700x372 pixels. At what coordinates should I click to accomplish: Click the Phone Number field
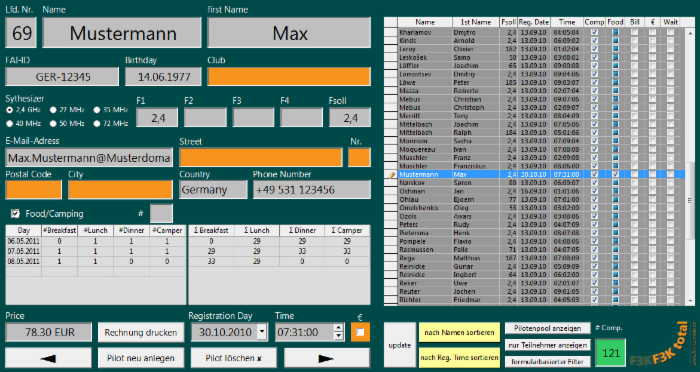click(x=312, y=189)
